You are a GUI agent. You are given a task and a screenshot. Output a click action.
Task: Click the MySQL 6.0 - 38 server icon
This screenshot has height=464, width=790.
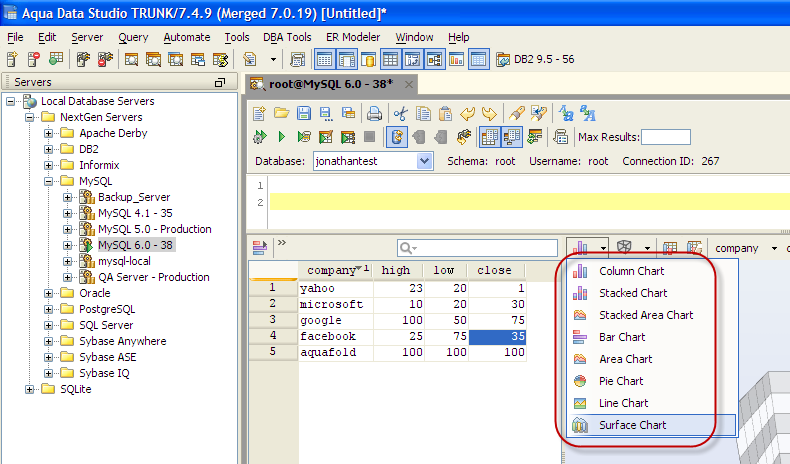click(87, 245)
